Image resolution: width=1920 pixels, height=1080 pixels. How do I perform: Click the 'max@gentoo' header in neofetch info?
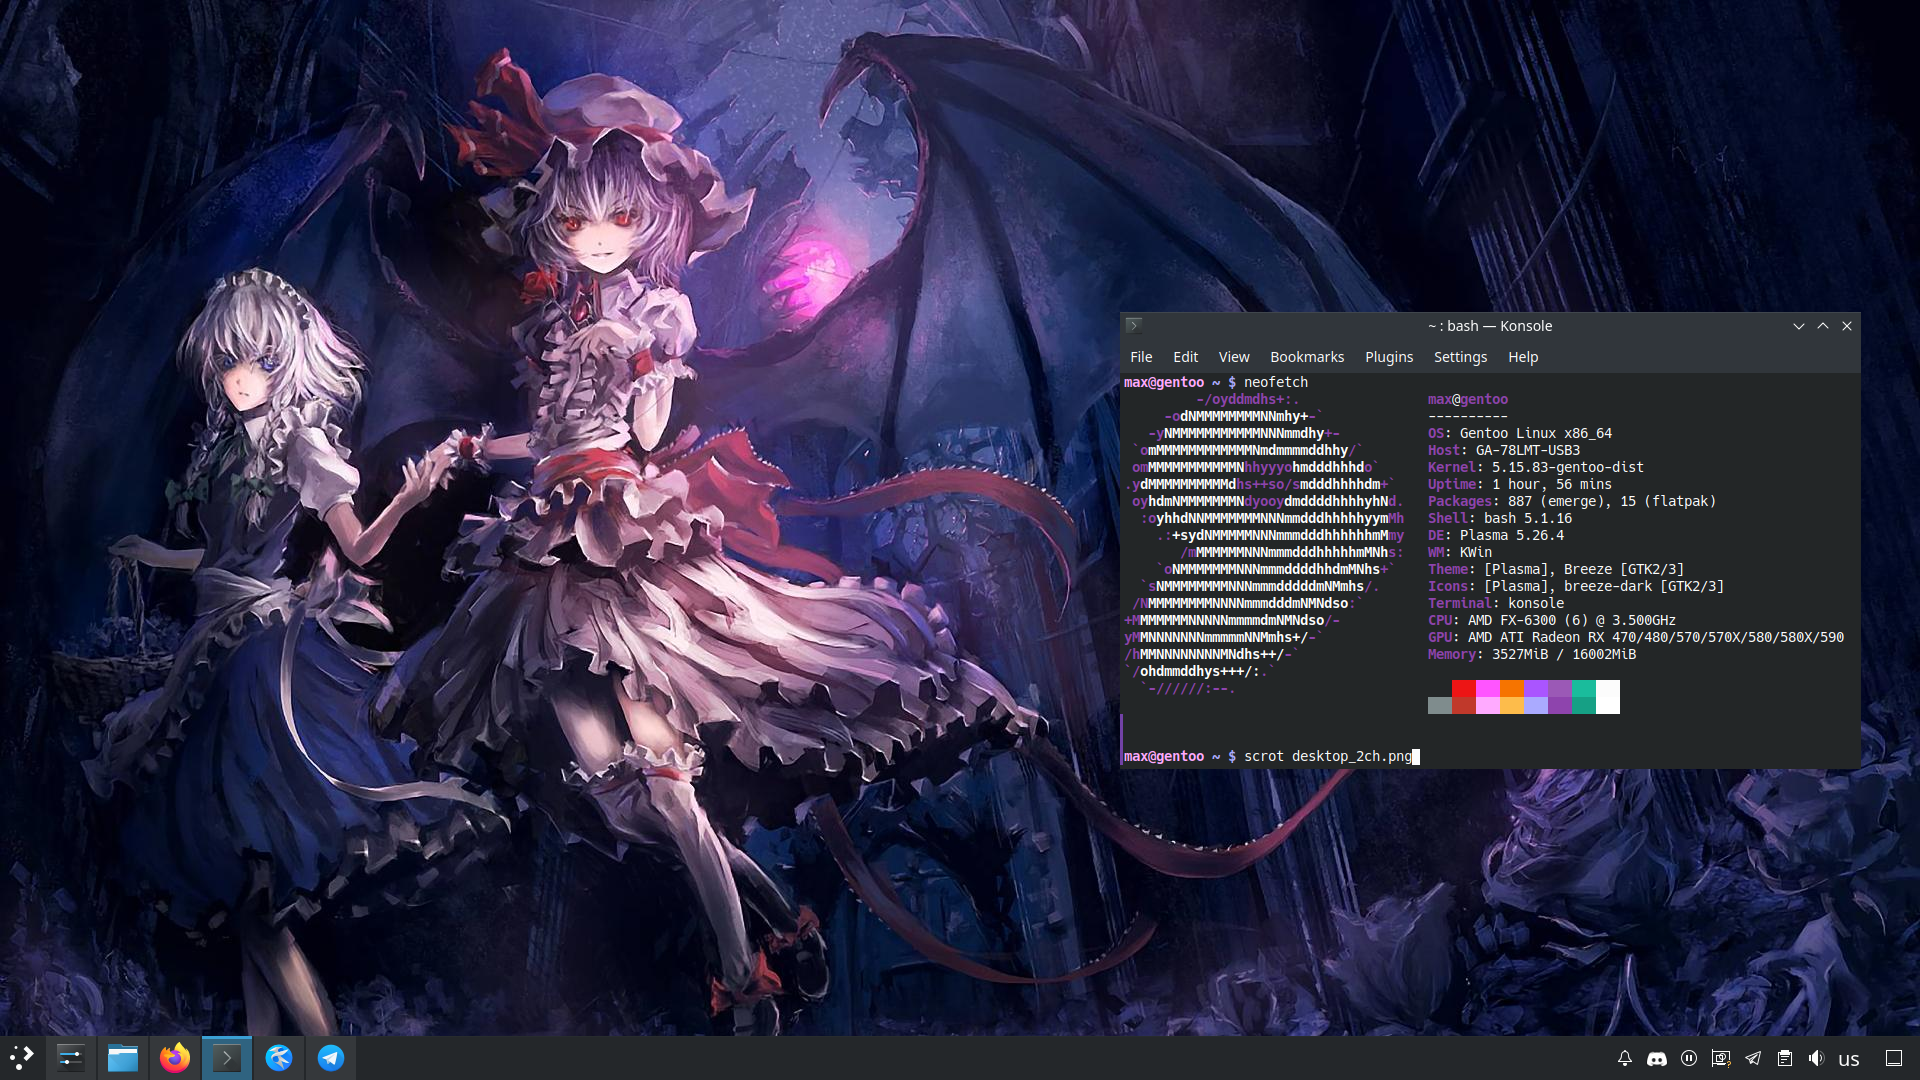pos(1468,399)
